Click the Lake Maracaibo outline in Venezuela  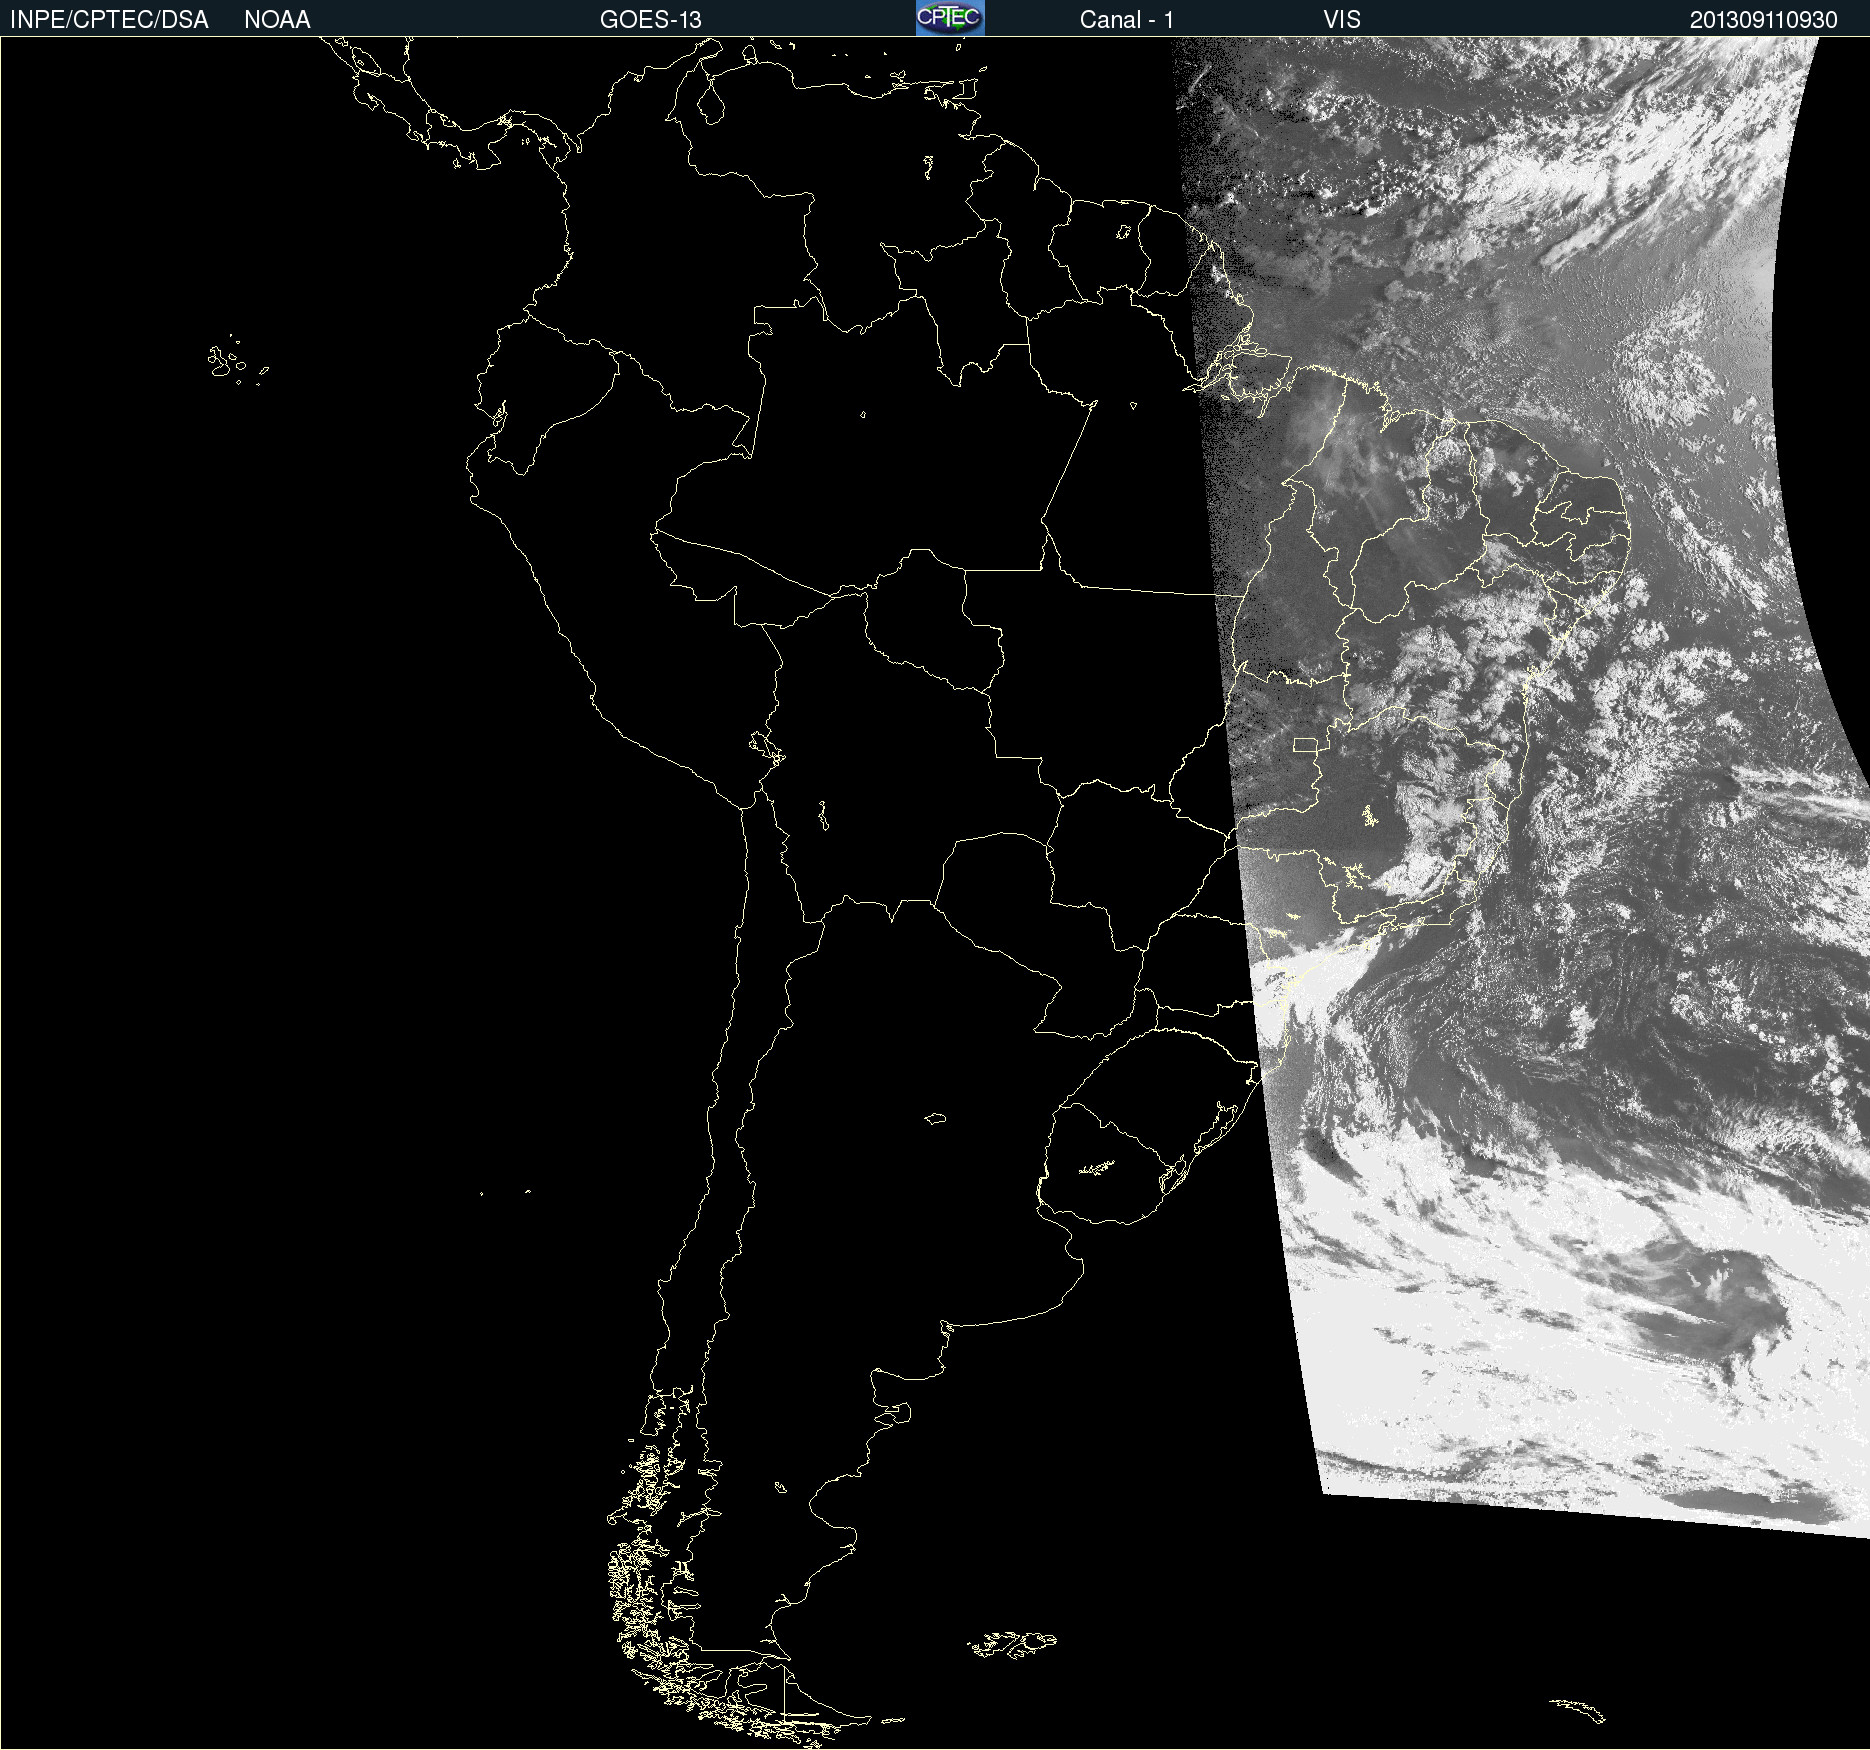[x=711, y=102]
